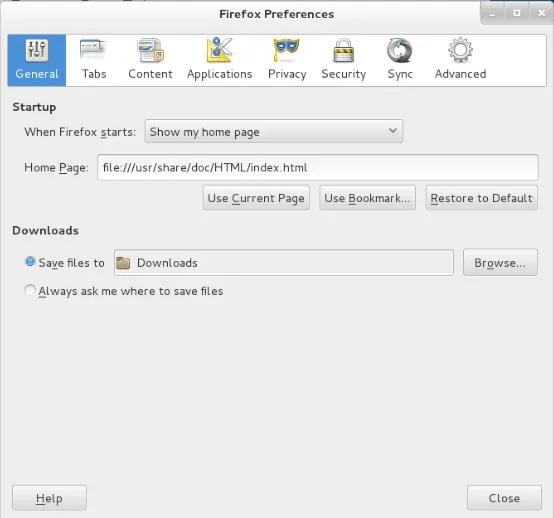This screenshot has width=554, height=518.
Task: Close the preferences with the Close button
Action: (x=504, y=498)
